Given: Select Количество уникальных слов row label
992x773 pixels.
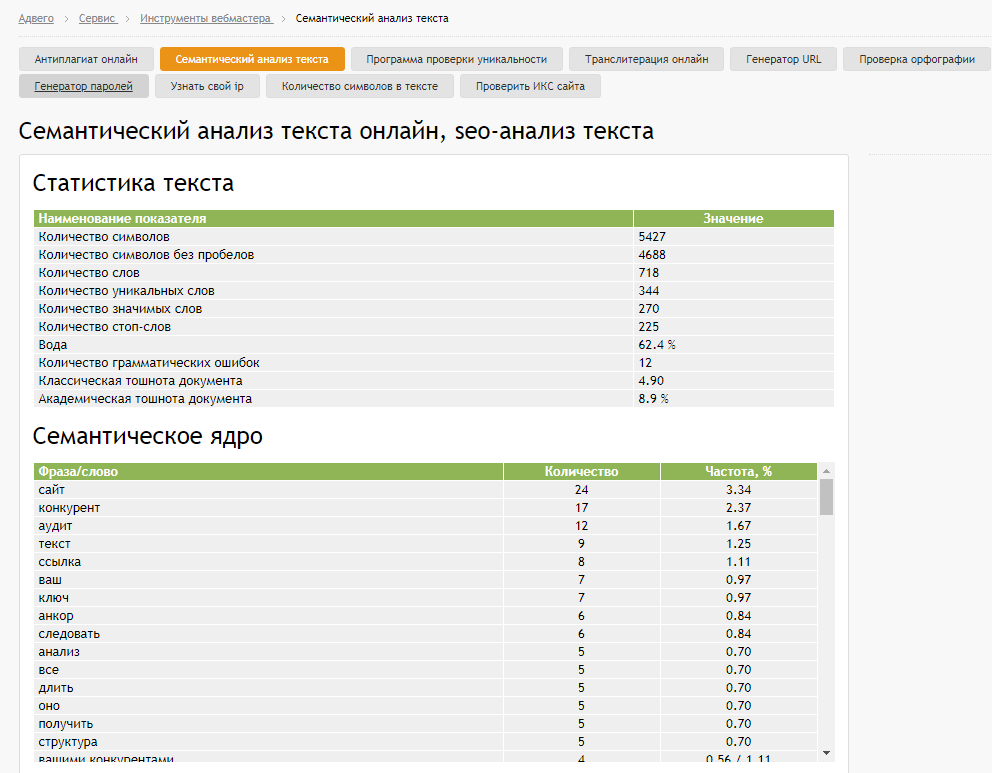Looking at the screenshot, I should pyautogui.click(x=127, y=290).
